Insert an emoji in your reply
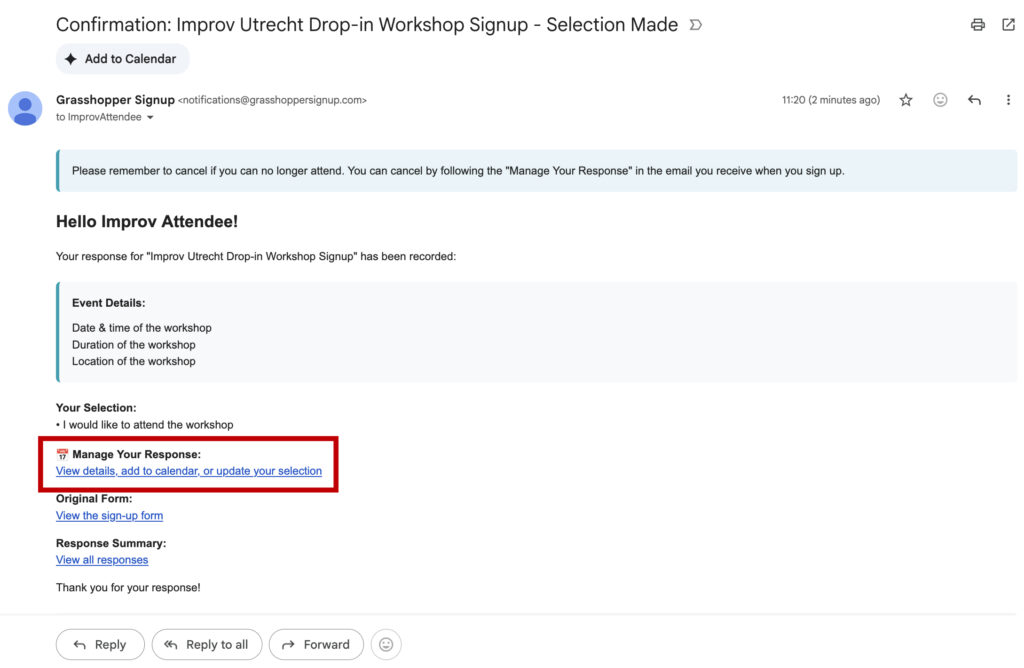The width and height of the screenshot is (1024, 668). point(386,644)
